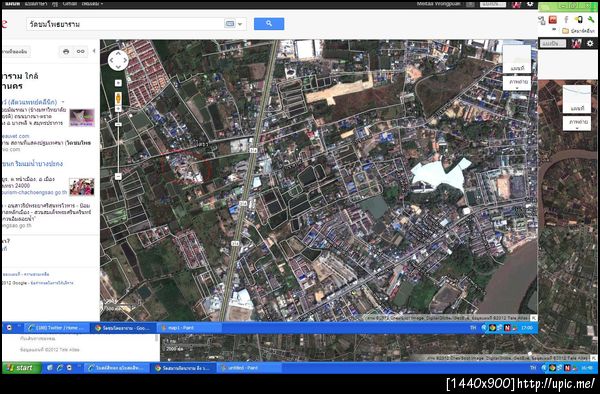Open the front map's satellite options dropdown
Screen dimensions: 600x394
pyautogui.click(x=517, y=83)
